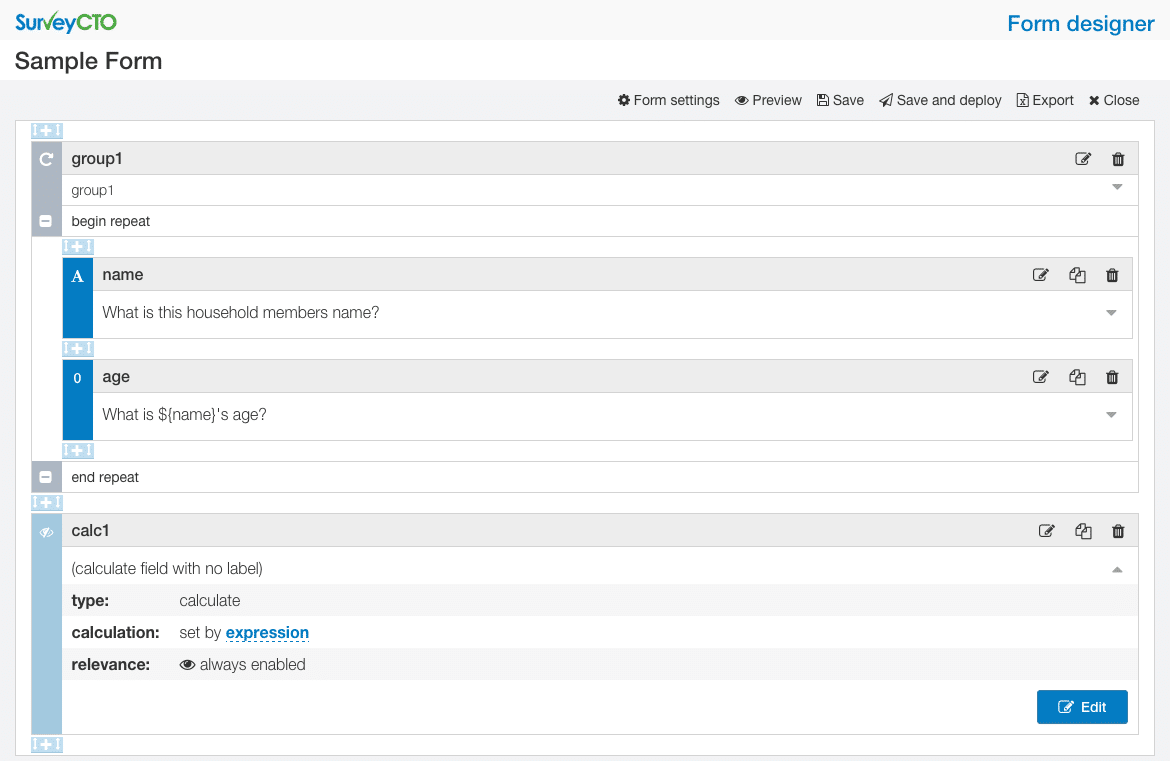Click the pencil icon in calc1 header
Viewport: 1170px width, 761px height.
(1046, 531)
